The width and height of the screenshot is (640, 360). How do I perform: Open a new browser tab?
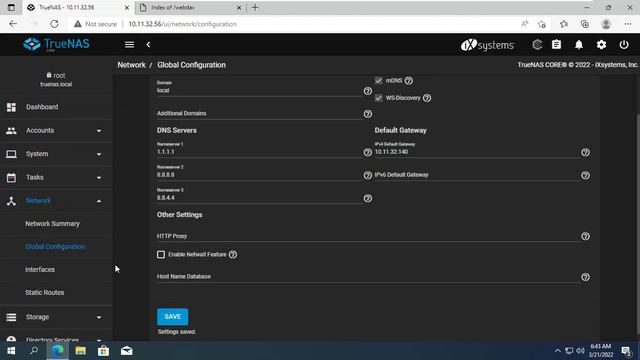(255, 7)
